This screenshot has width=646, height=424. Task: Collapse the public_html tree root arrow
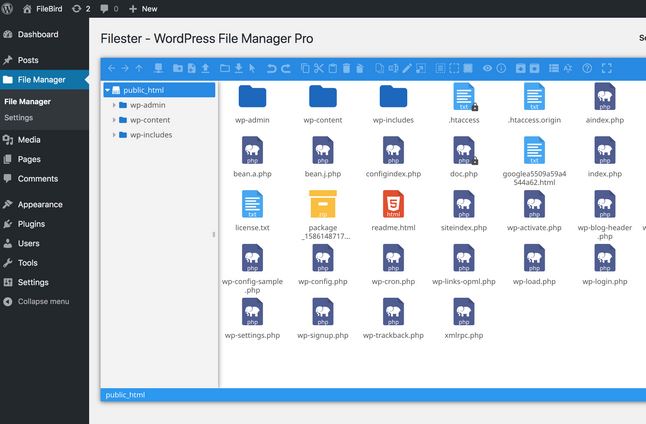(108, 90)
